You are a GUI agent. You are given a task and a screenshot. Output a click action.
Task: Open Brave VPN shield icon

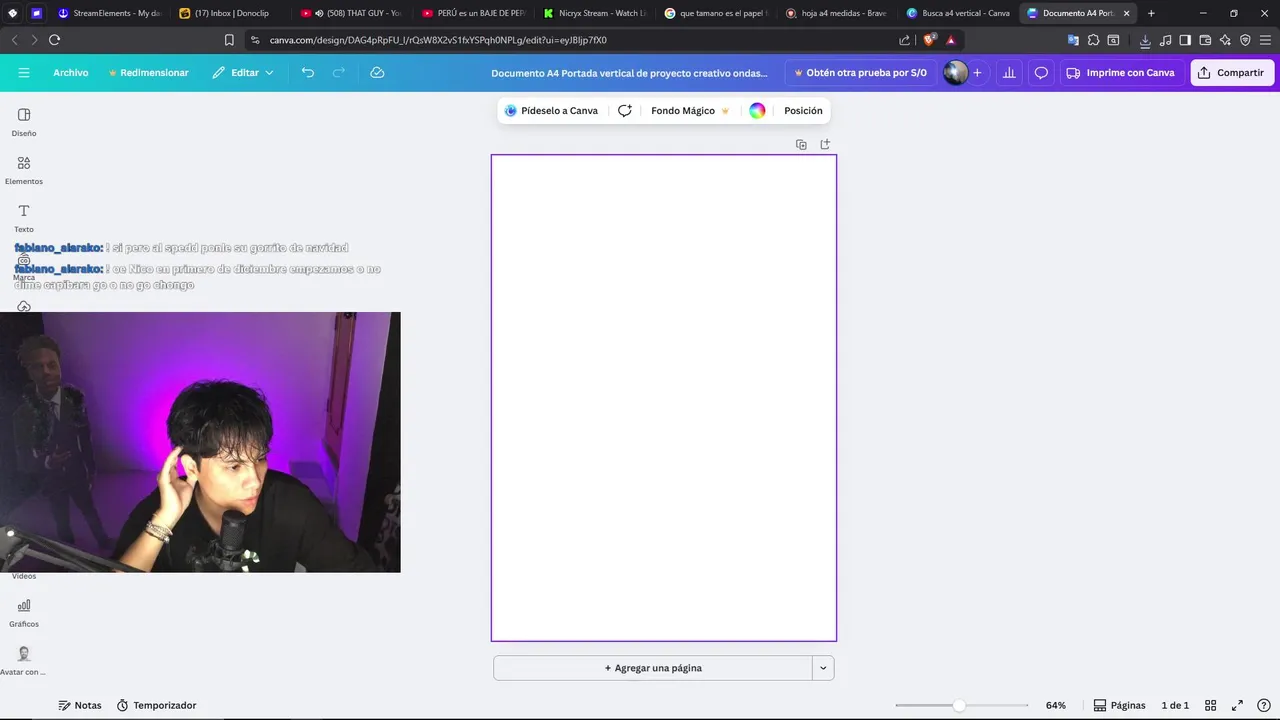[x=1245, y=40]
